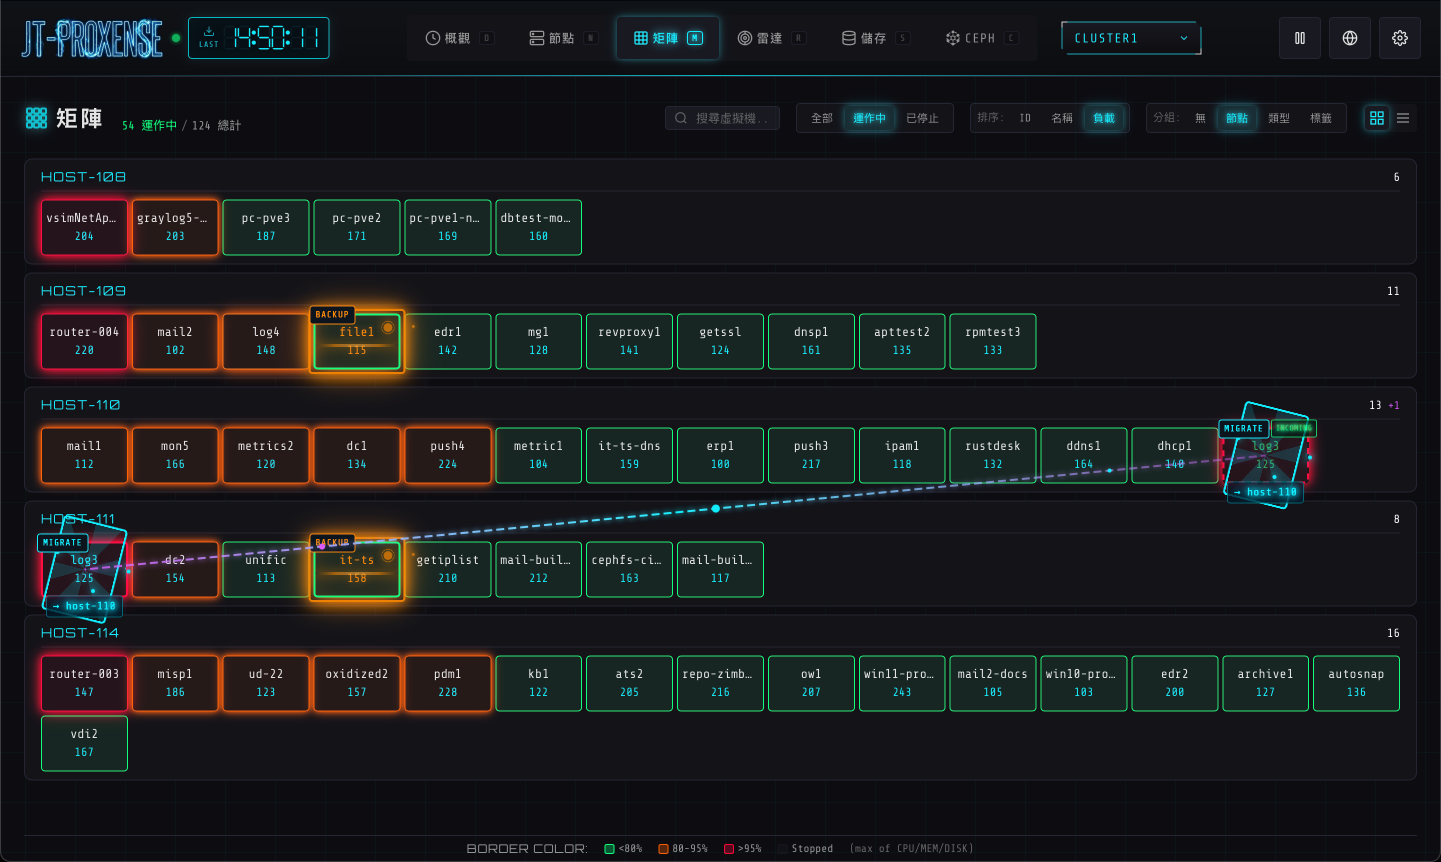The height and width of the screenshot is (862, 1441).
Task: Select VM card router-004 220
Action: click(x=84, y=341)
